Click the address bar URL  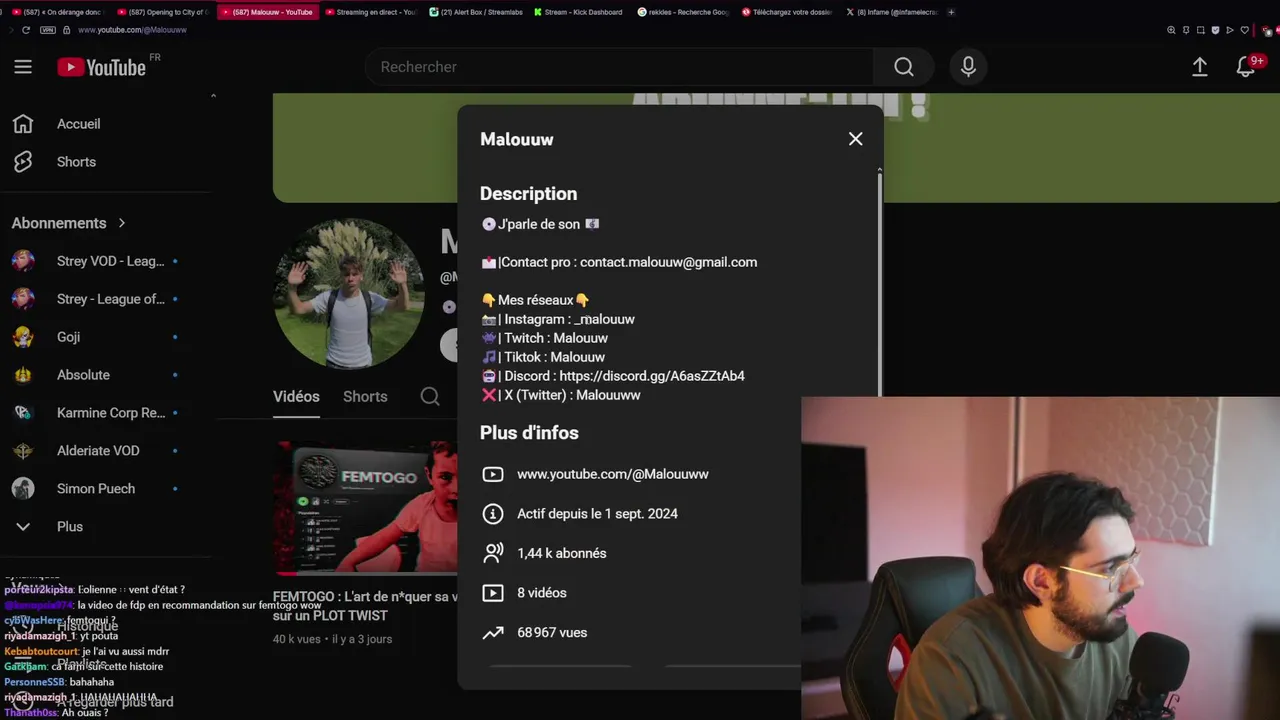point(132,30)
